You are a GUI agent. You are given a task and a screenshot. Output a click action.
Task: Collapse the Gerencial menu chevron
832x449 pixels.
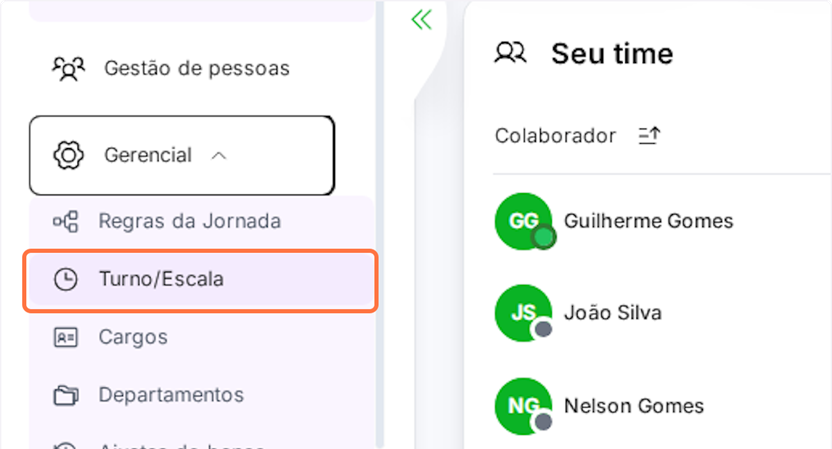click(220, 156)
